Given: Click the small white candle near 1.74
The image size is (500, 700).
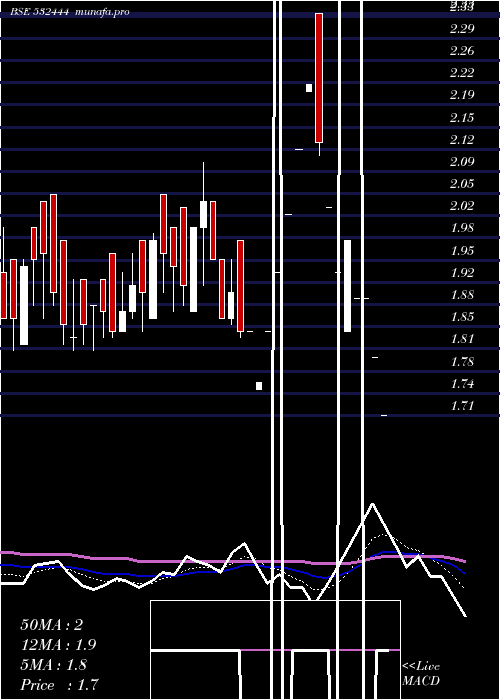Looking at the screenshot, I should (x=259, y=386).
